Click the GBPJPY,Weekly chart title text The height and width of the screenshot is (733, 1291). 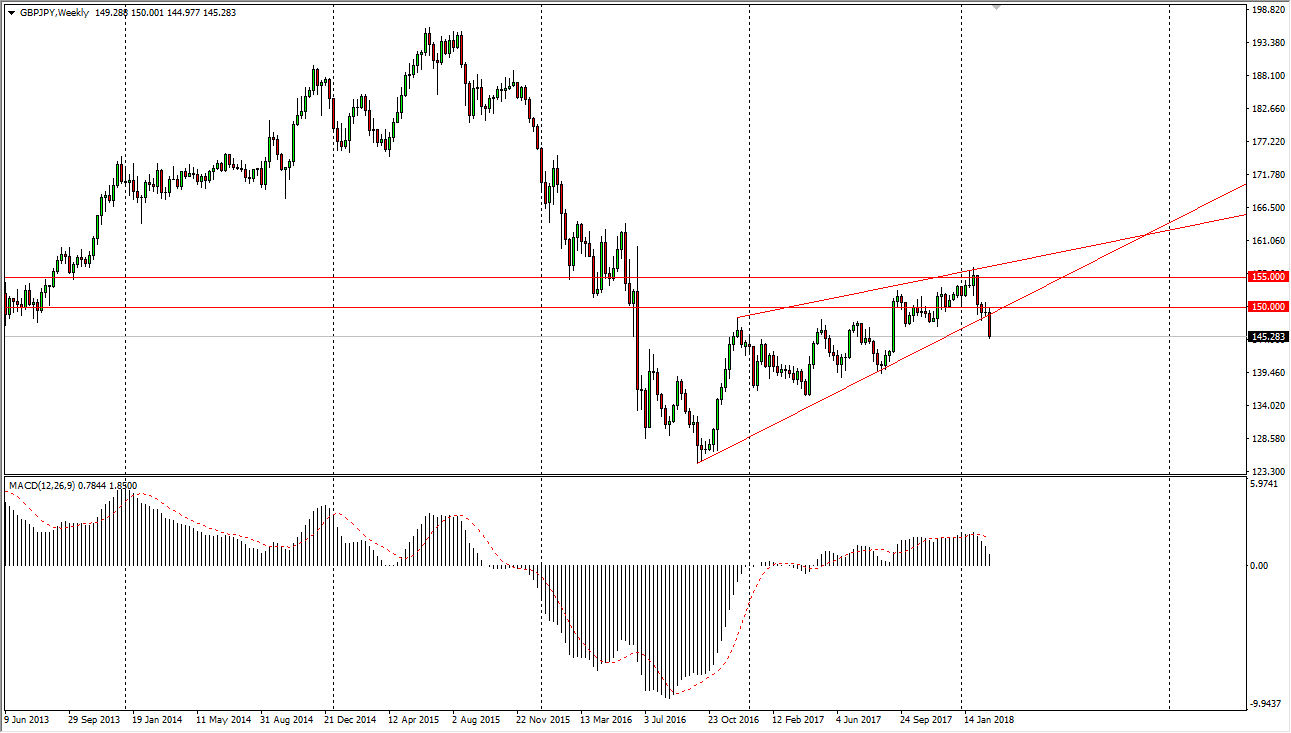[x=53, y=13]
